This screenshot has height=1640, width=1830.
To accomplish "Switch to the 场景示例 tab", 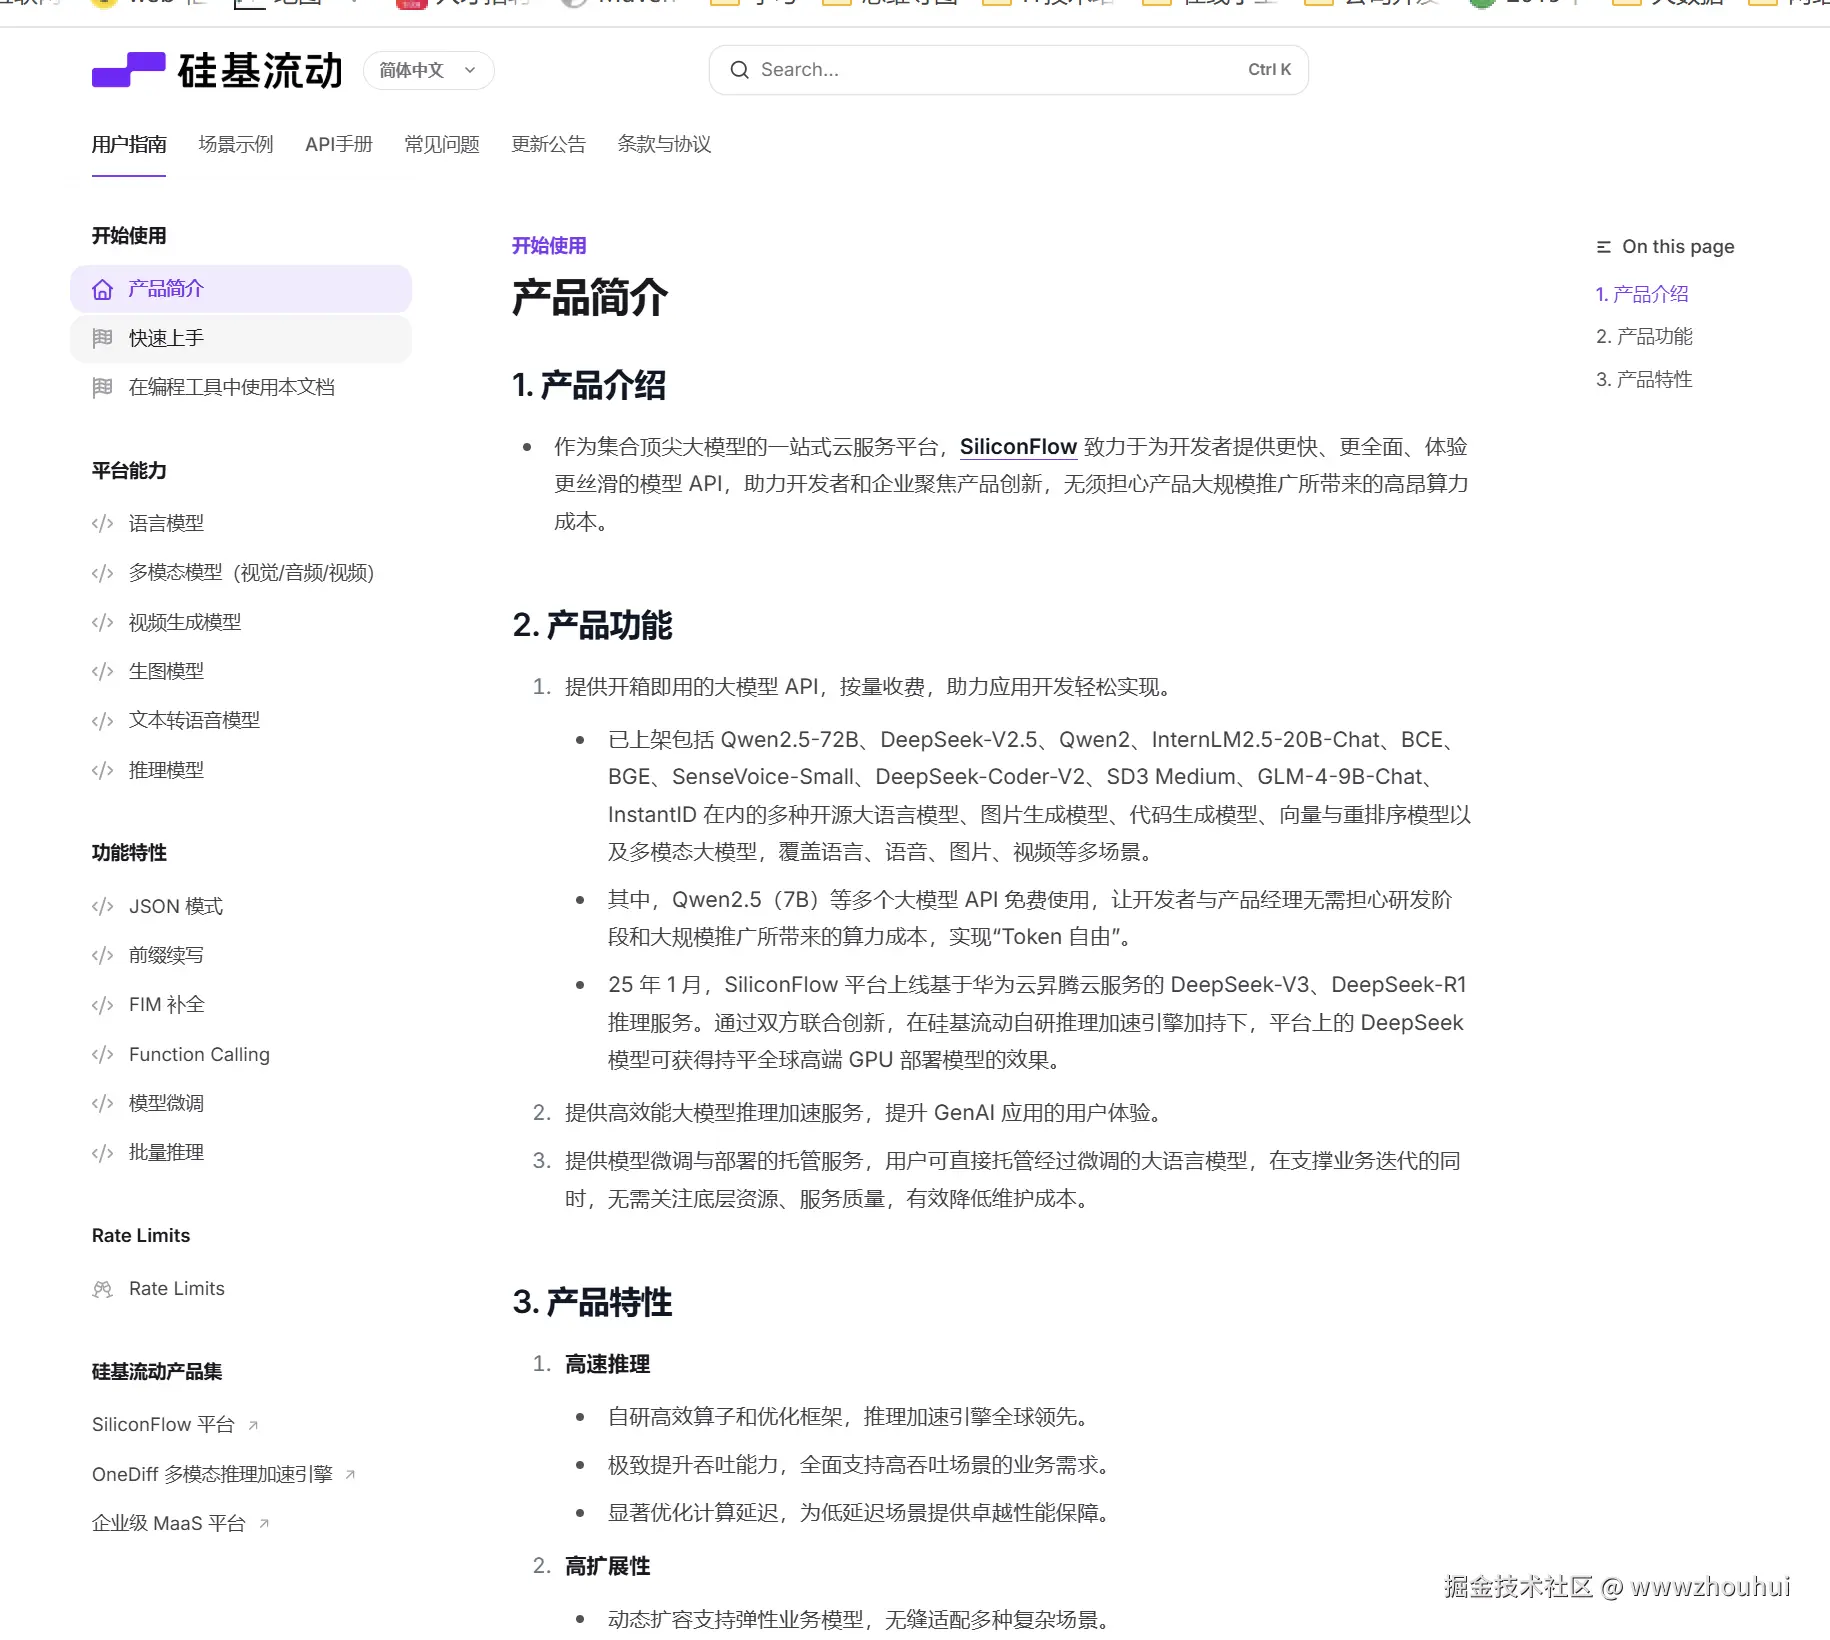I will pyautogui.click(x=236, y=144).
